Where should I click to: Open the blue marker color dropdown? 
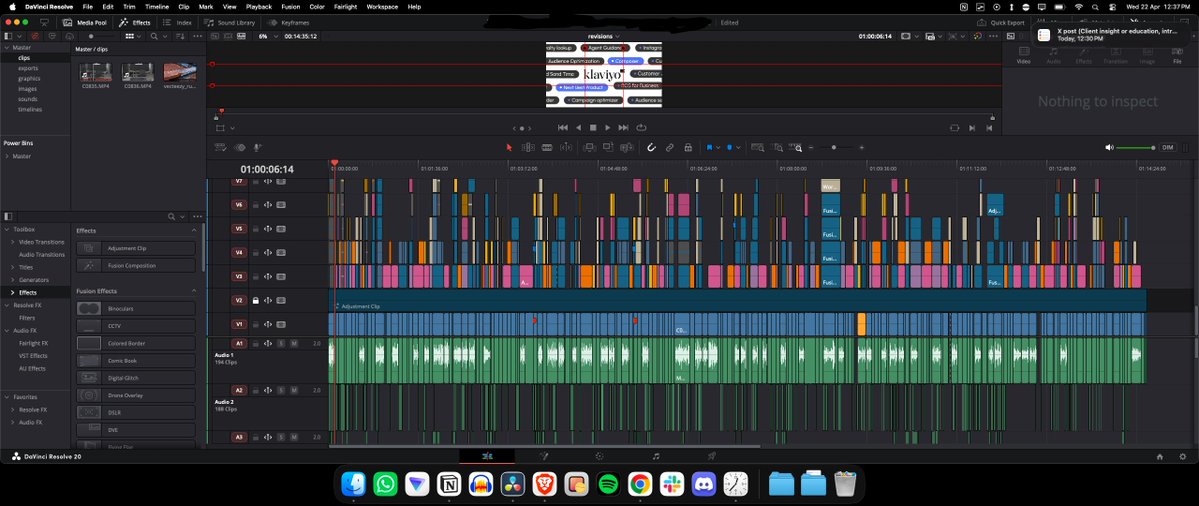tap(737, 148)
